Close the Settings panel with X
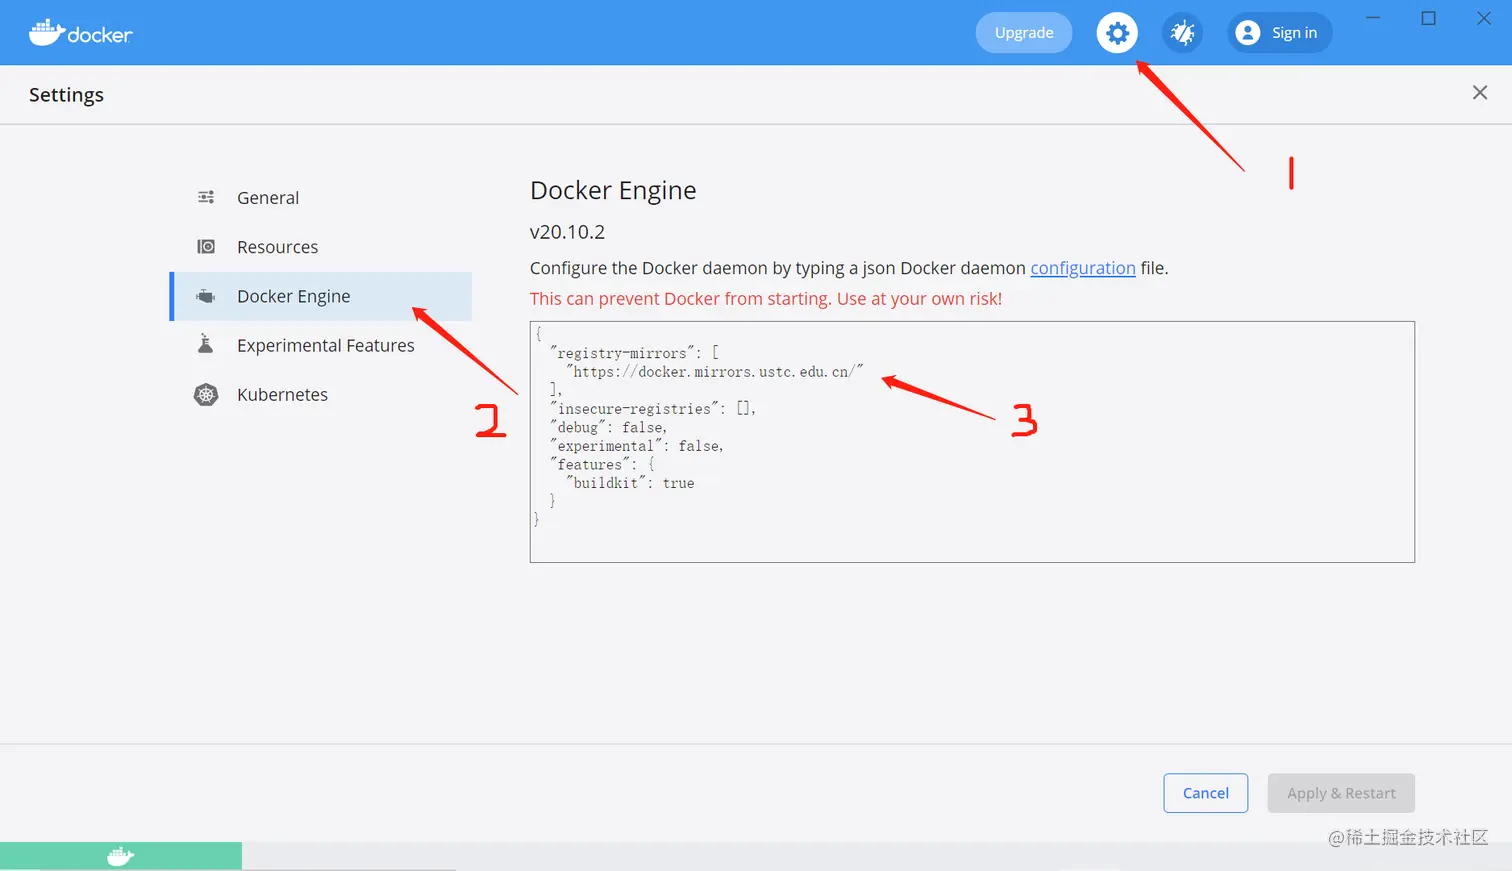1512x871 pixels. tap(1480, 93)
